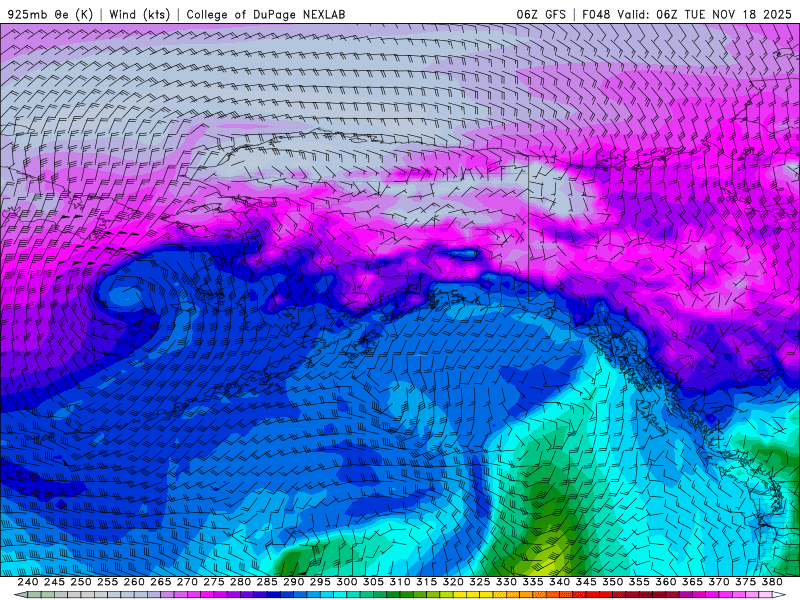Click the 325 value on the color scale
The image size is (800, 600).
[479, 582]
